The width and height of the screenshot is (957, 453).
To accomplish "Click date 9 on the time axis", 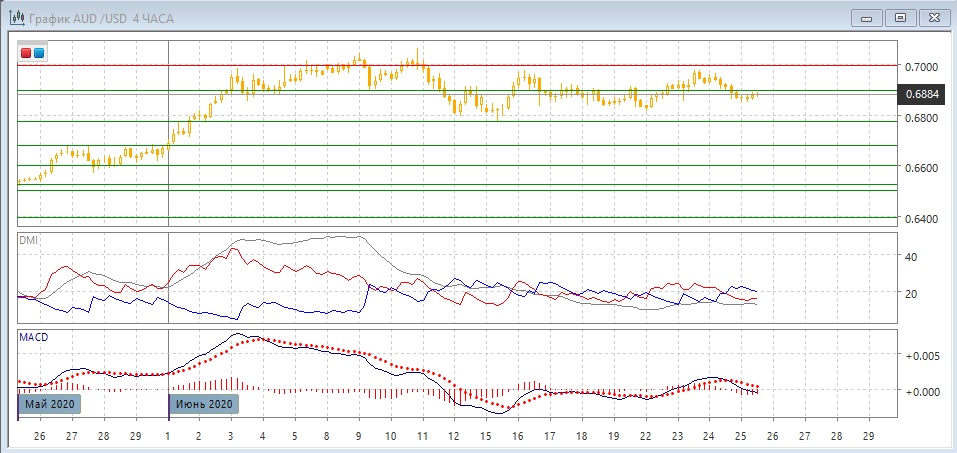I will 359,437.
